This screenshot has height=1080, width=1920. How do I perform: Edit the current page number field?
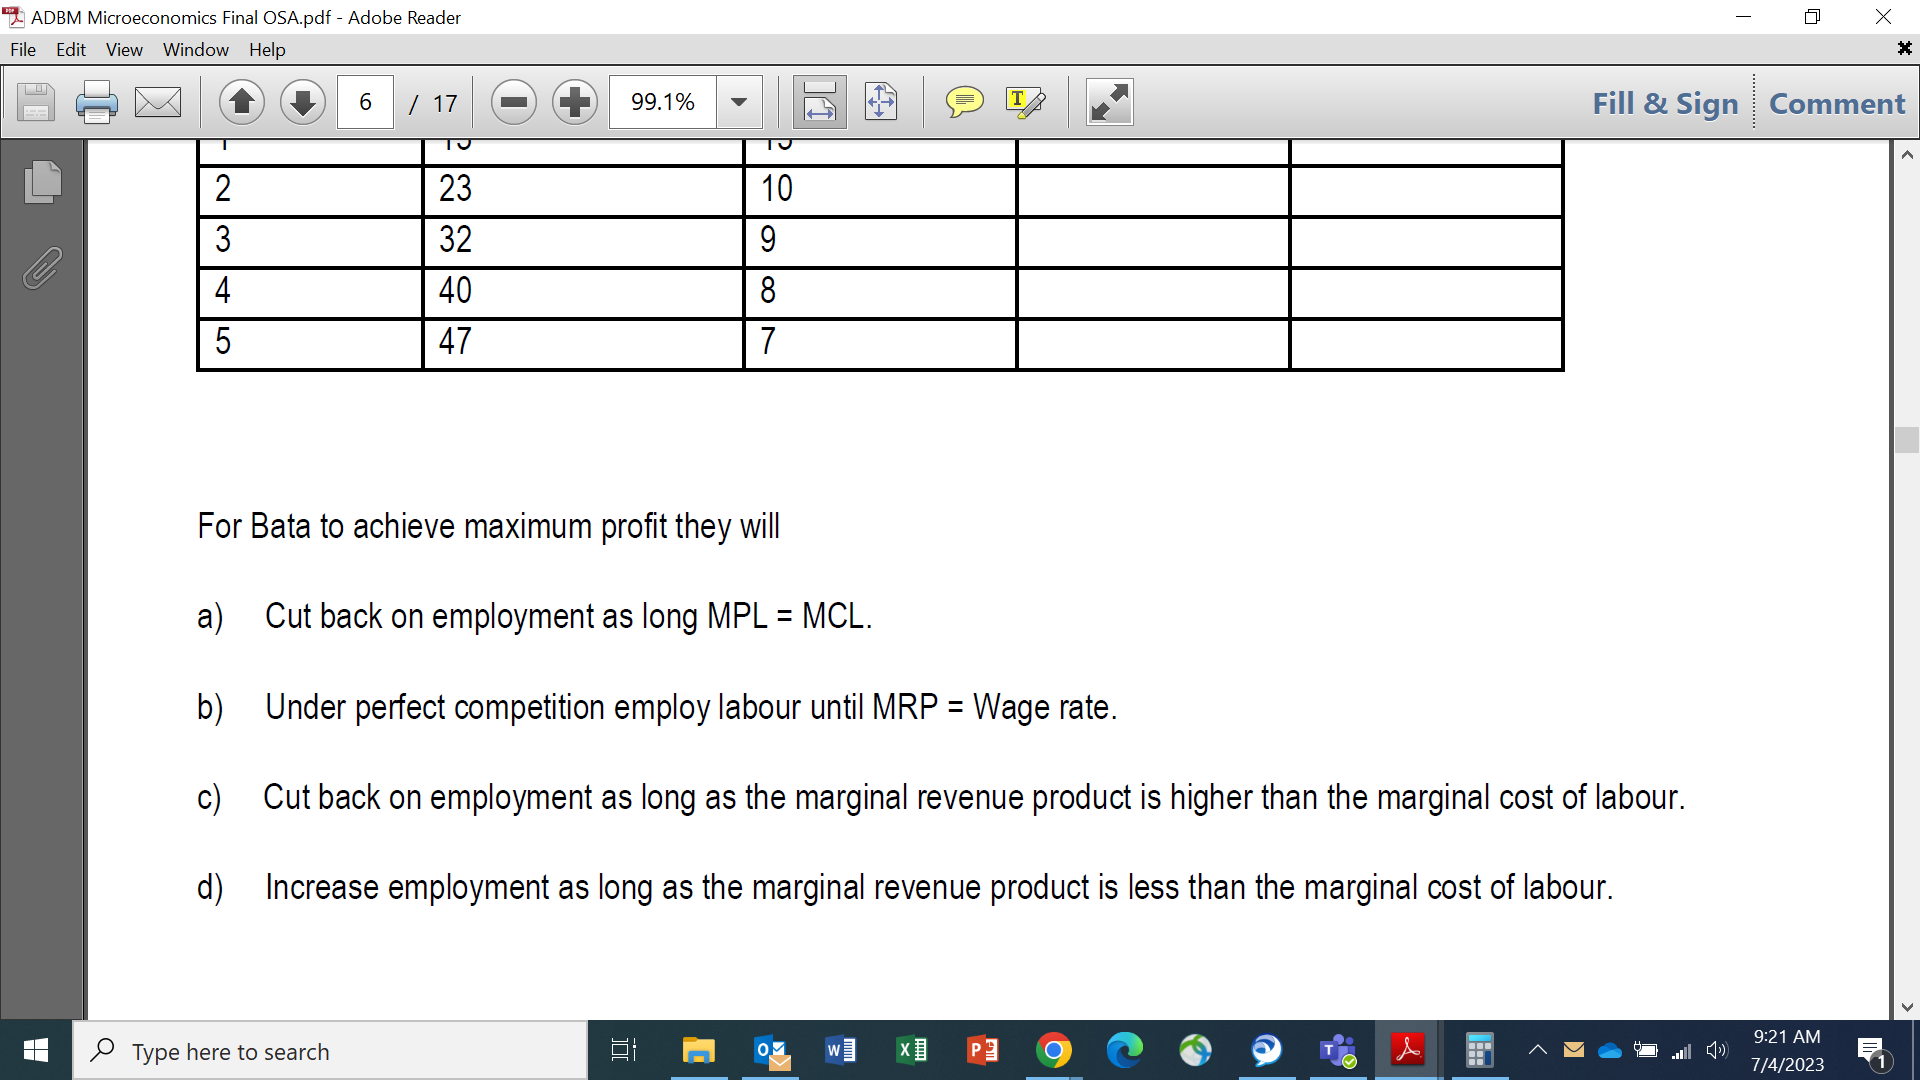(x=365, y=101)
